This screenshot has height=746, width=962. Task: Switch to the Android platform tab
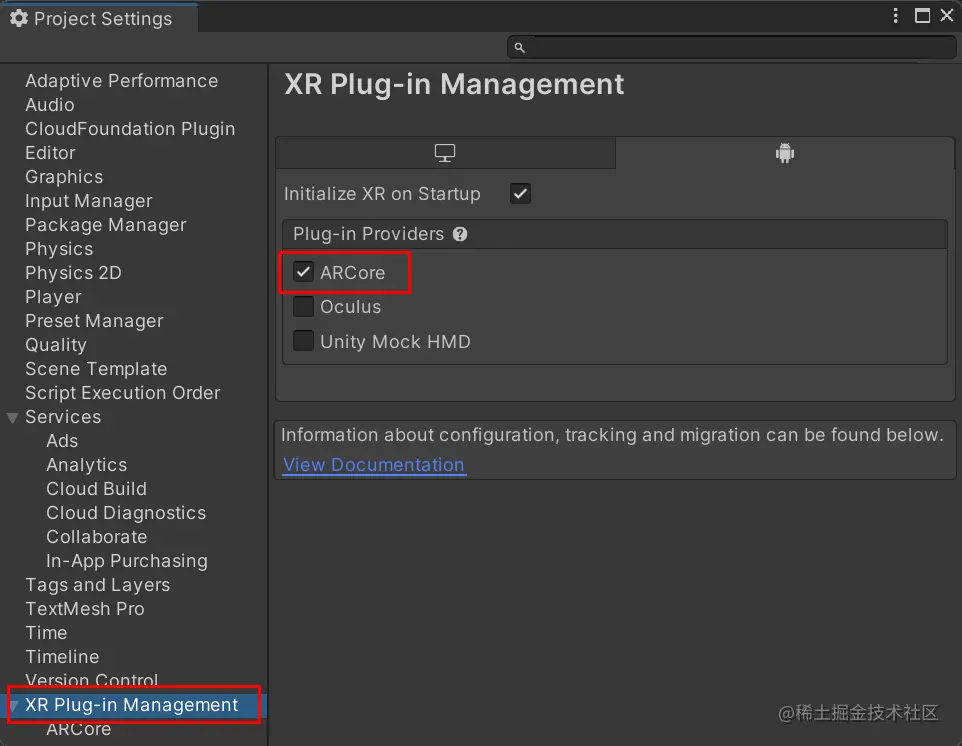tap(785, 153)
